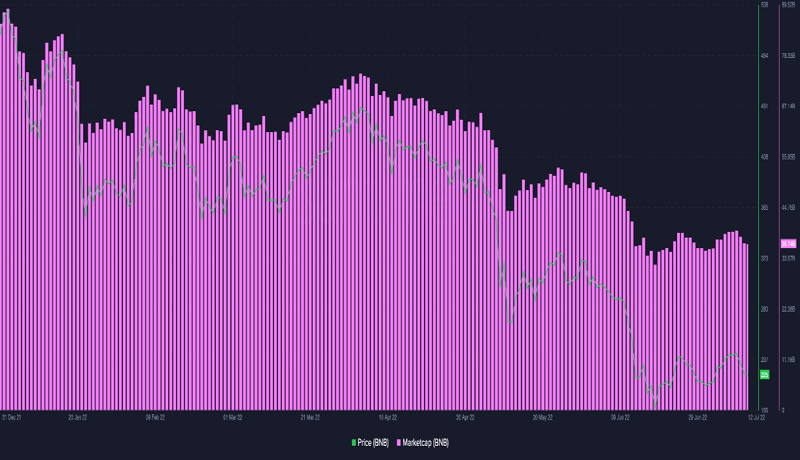The width and height of the screenshot is (800, 460).
Task: Click the '01 Mar 22' date label
Action: click(x=233, y=417)
